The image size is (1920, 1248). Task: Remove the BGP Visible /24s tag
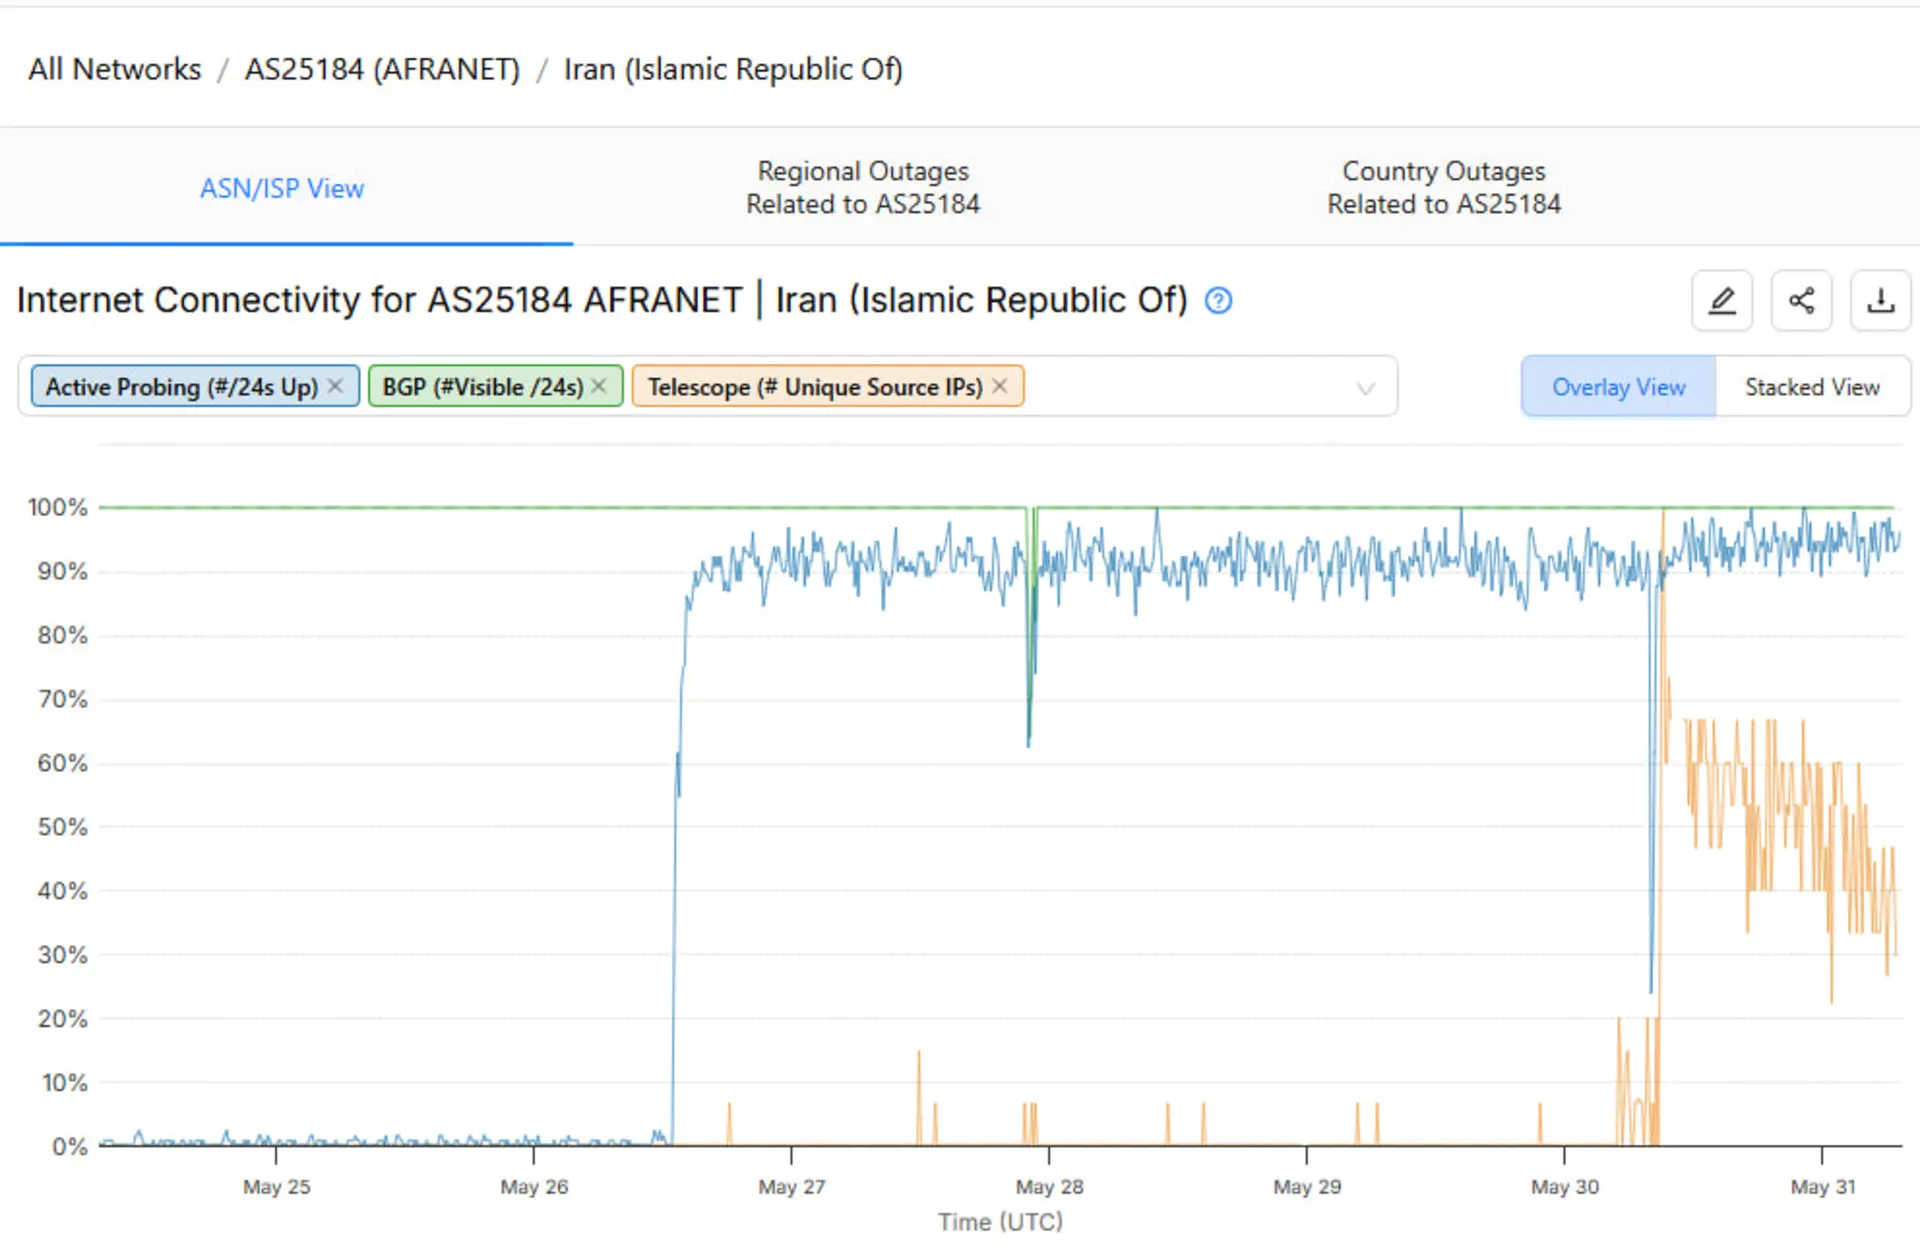tap(599, 386)
